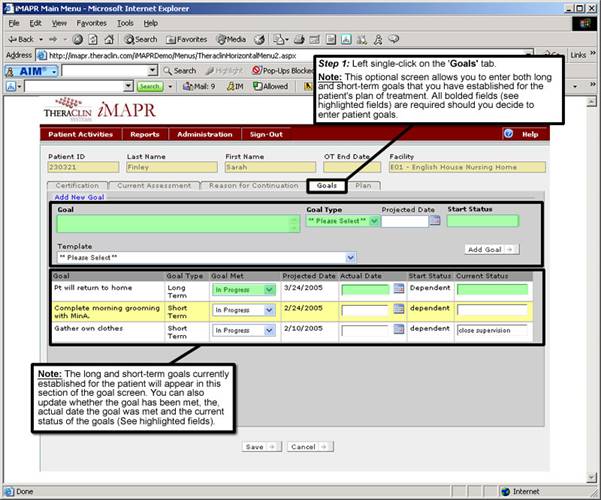Click the Pop-Ups Blocked toolbar button
The height and width of the screenshot is (500, 601).
click(286, 71)
